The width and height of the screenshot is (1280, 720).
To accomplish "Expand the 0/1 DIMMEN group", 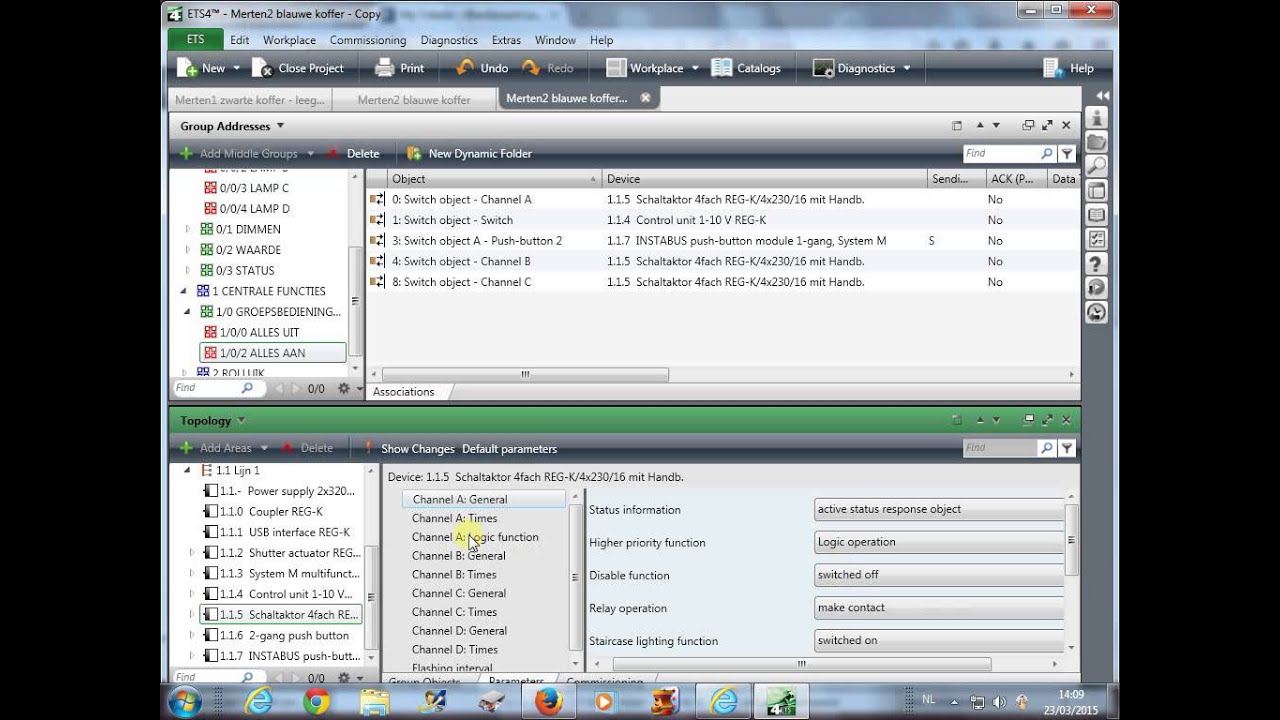I will tap(187, 229).
